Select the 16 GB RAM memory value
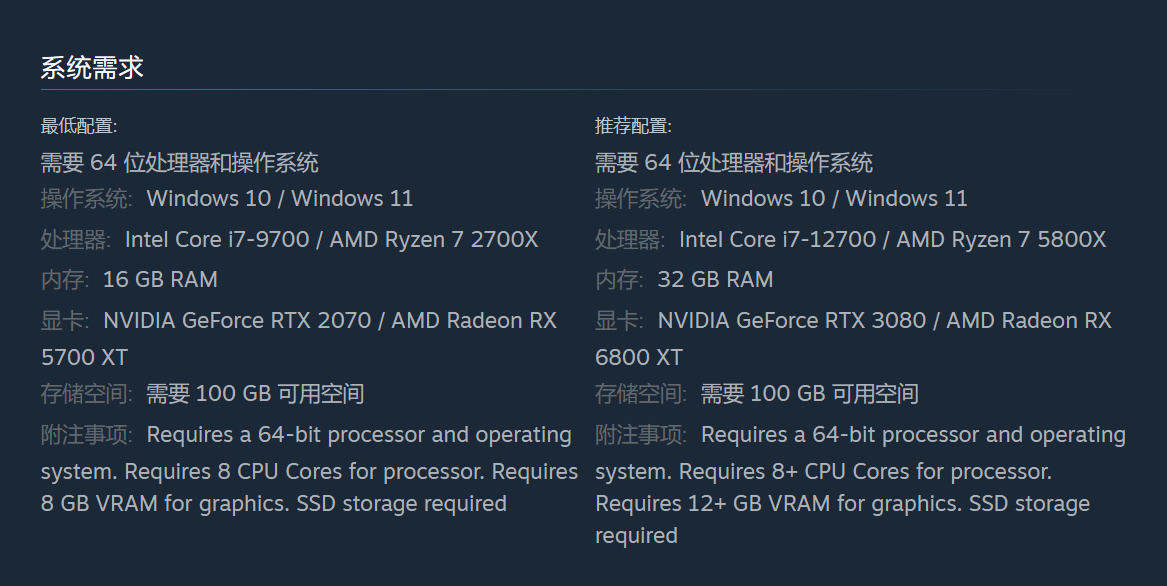 pyautogui.click(x=160, y=280)
